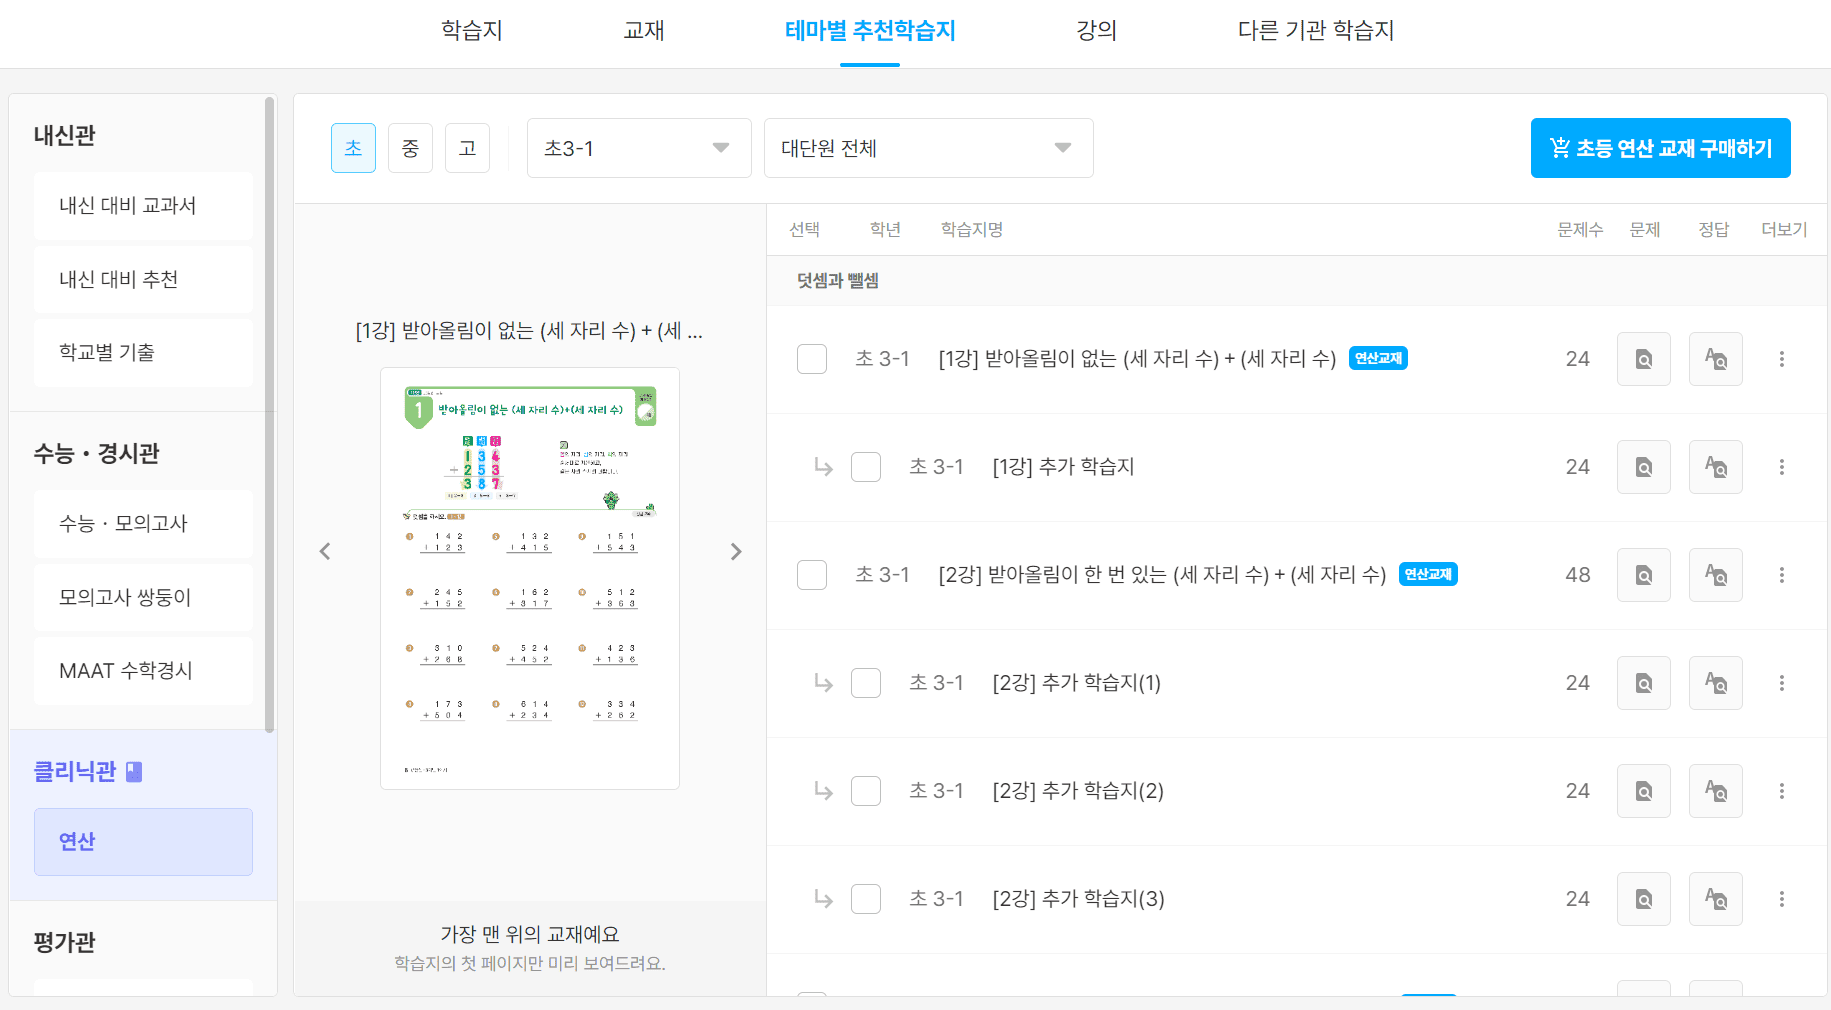Click next arrow on worksheet preview carousel

(x=736, y=550)
